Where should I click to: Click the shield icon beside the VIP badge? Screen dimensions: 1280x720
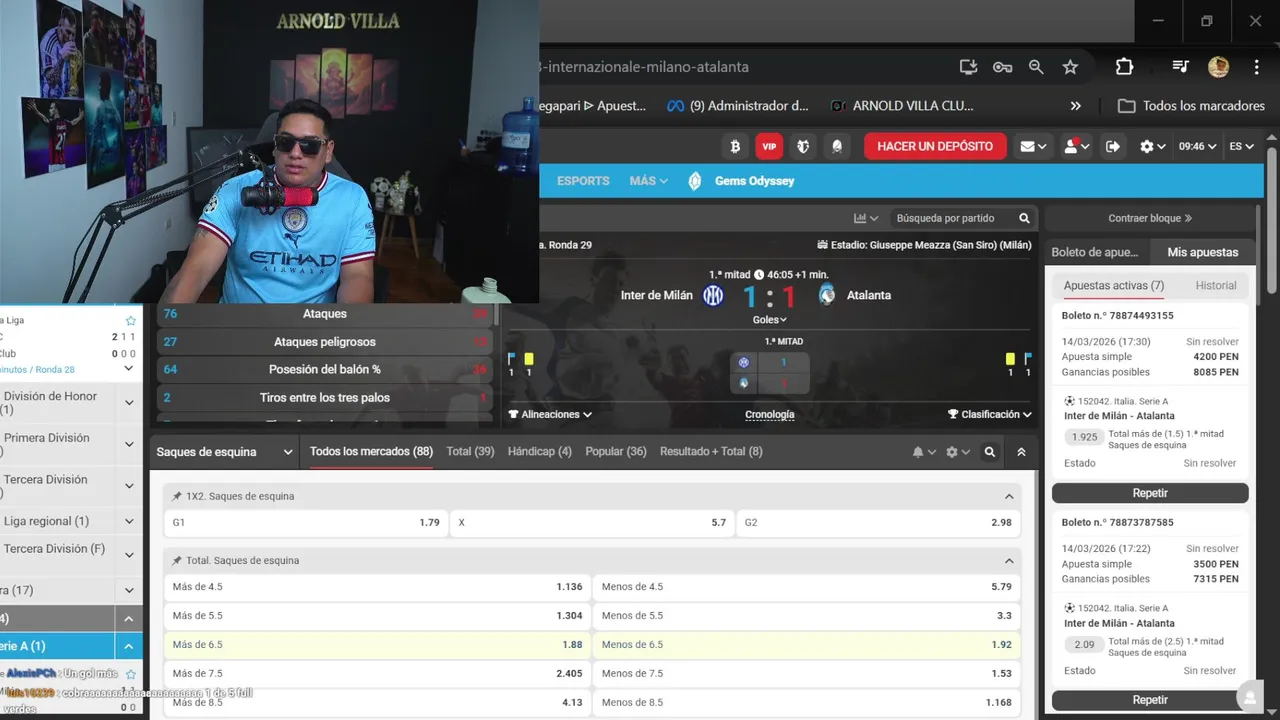pyautogui.click(x=803, y=146)
